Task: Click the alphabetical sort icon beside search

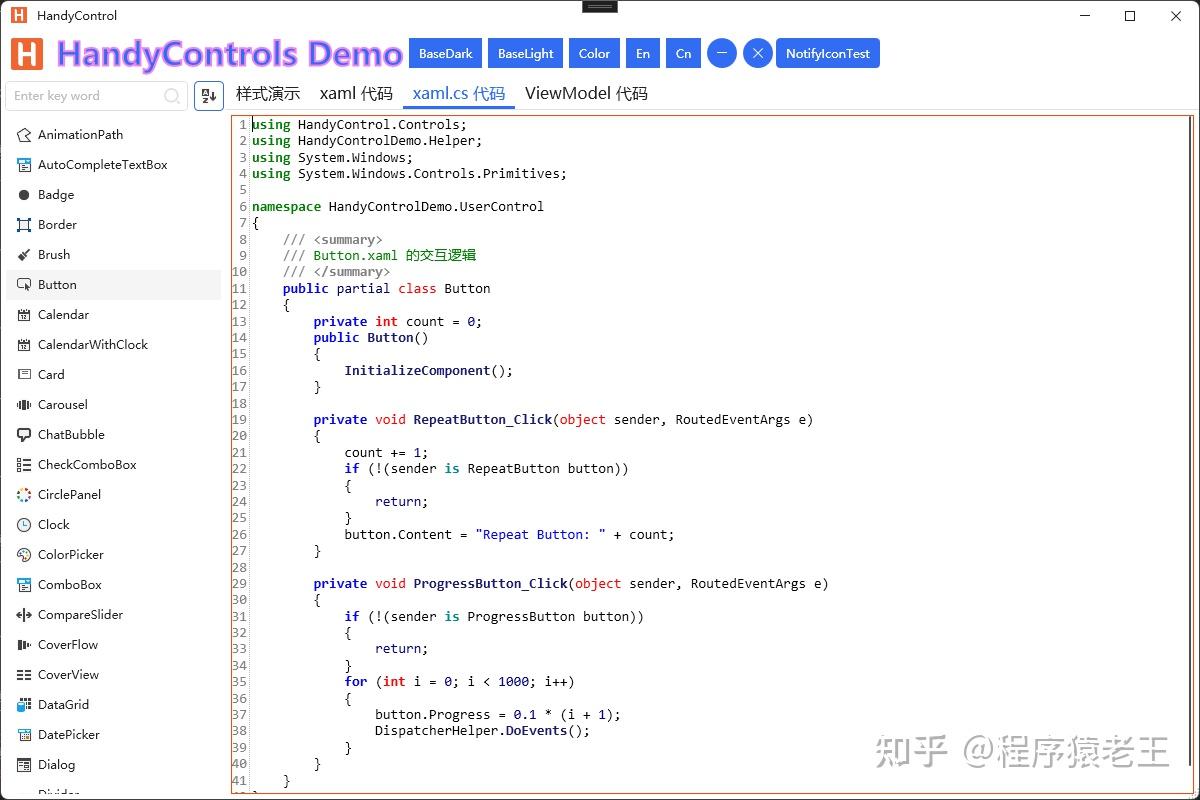Action: pyautogui.click(x=208, y=95)
